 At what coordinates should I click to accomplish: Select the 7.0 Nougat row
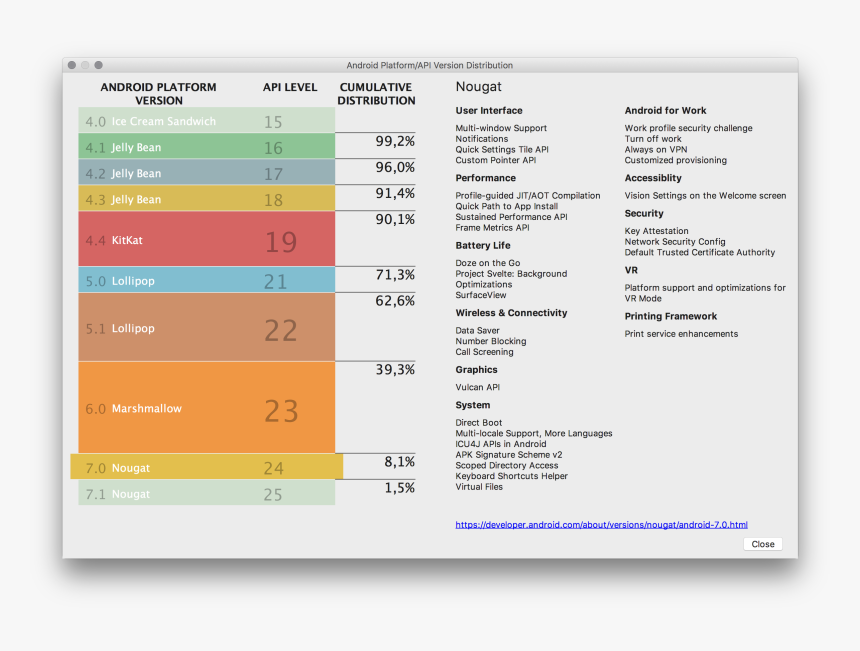pyautogui.click(x=207, y=467)
